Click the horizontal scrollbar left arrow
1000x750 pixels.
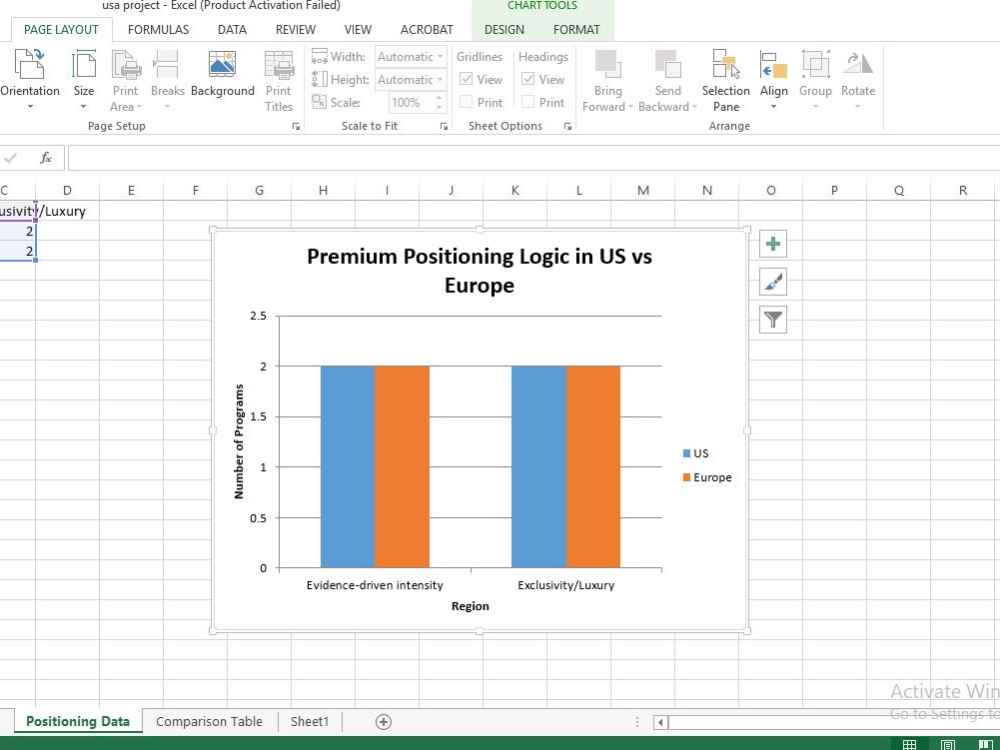(661, 722)
